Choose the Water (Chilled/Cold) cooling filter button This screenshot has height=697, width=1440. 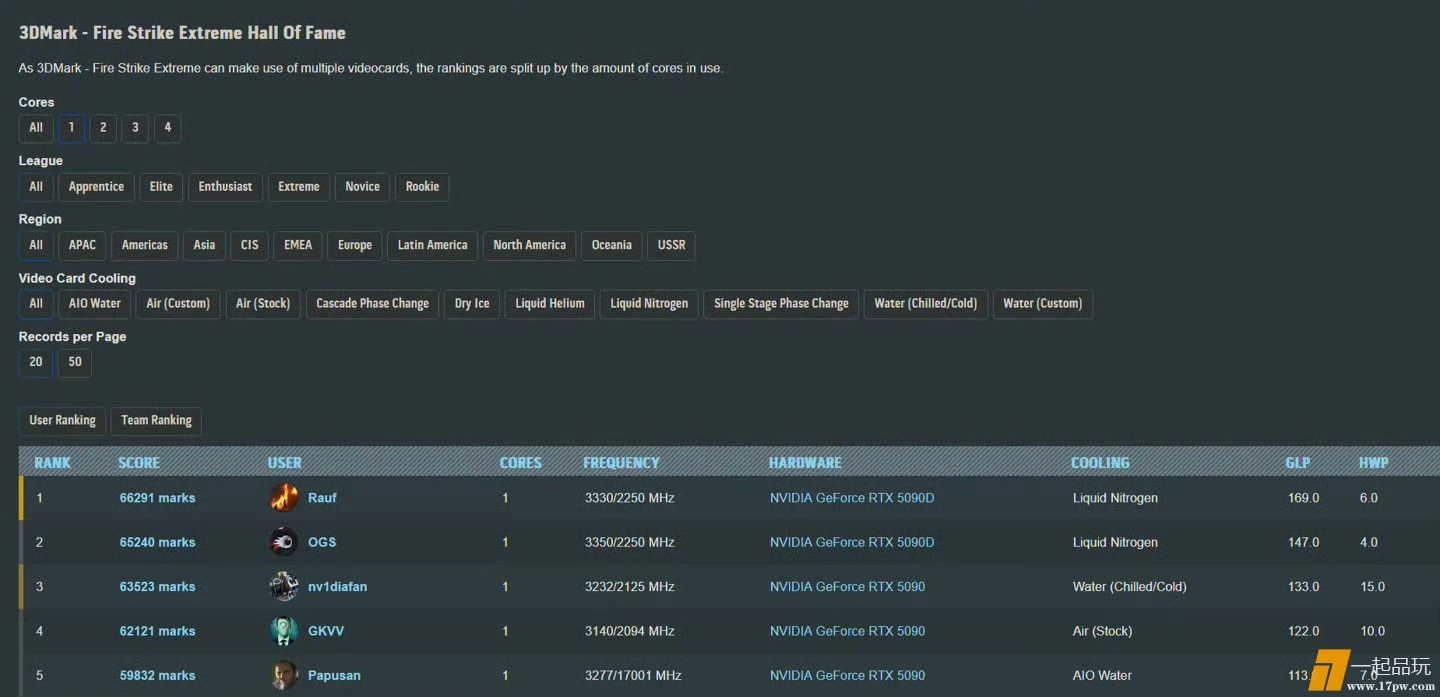[x=926, y=304]
